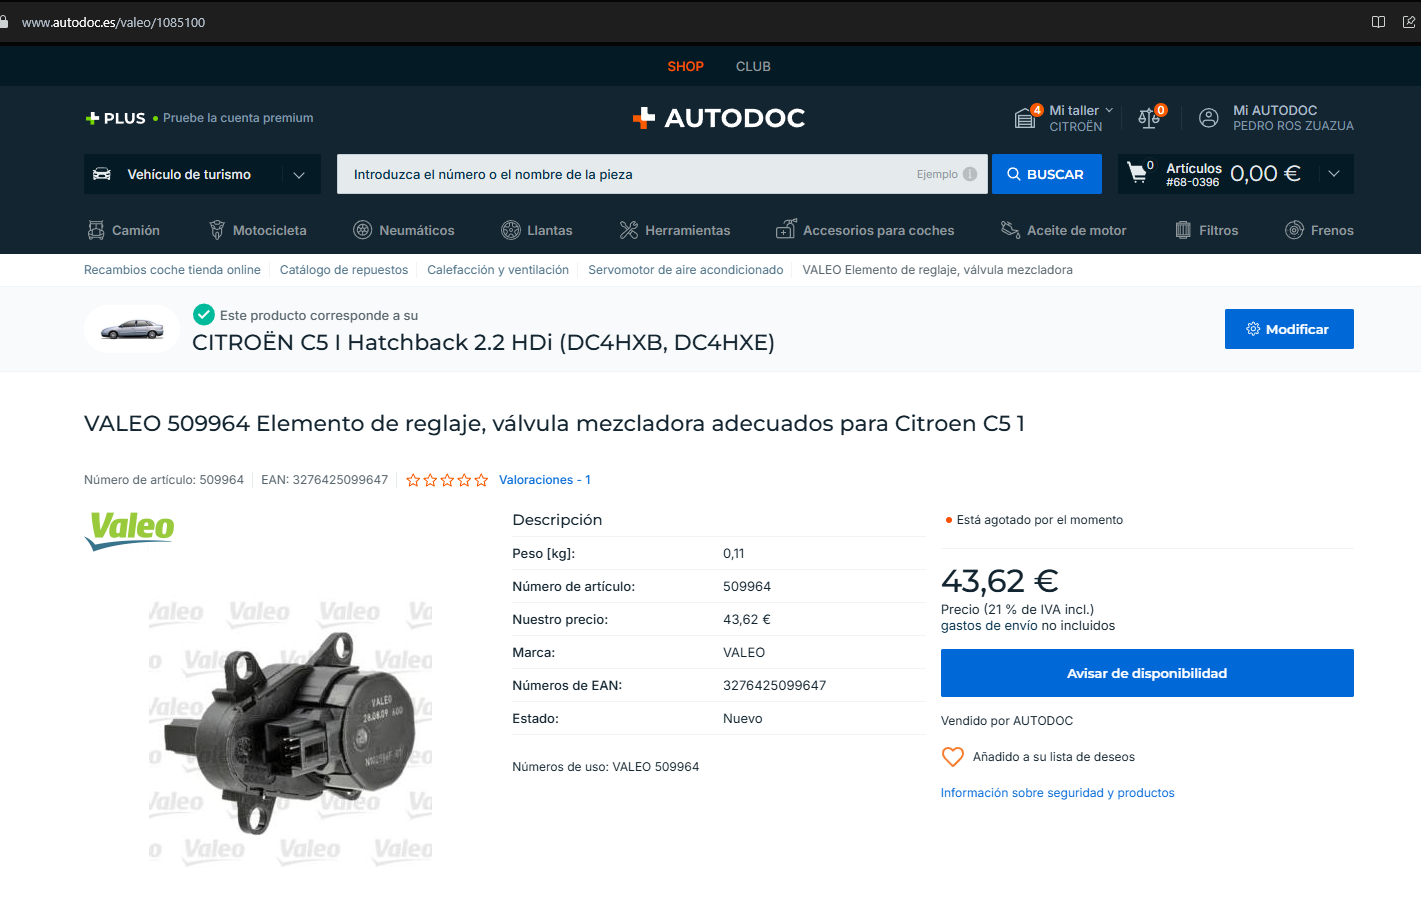
Task: Click the heart wishlist icon
Action: pyautogui.click(x=953, y=757)
